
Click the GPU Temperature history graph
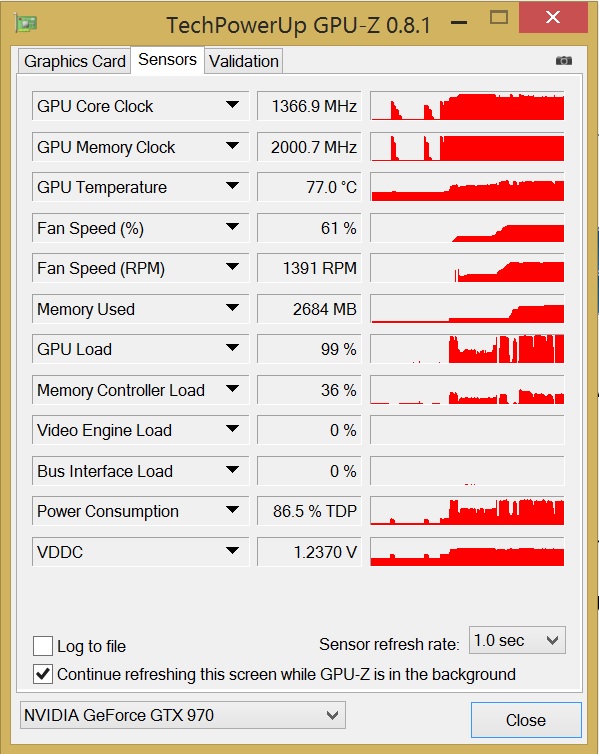pyautogui.click(x=467, y=187)
